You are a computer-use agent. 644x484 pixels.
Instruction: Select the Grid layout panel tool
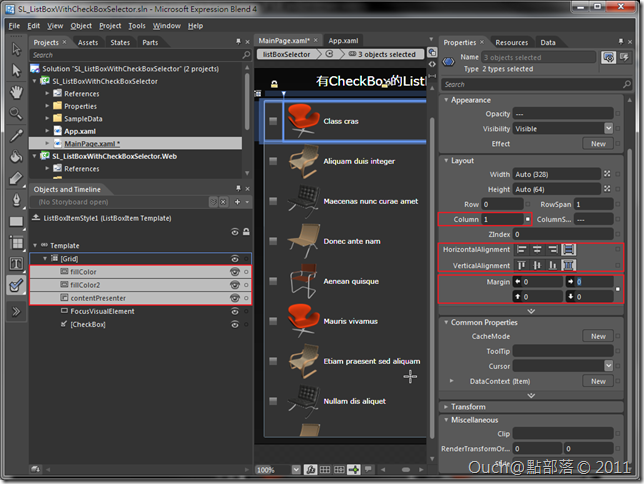pos(16,242)
